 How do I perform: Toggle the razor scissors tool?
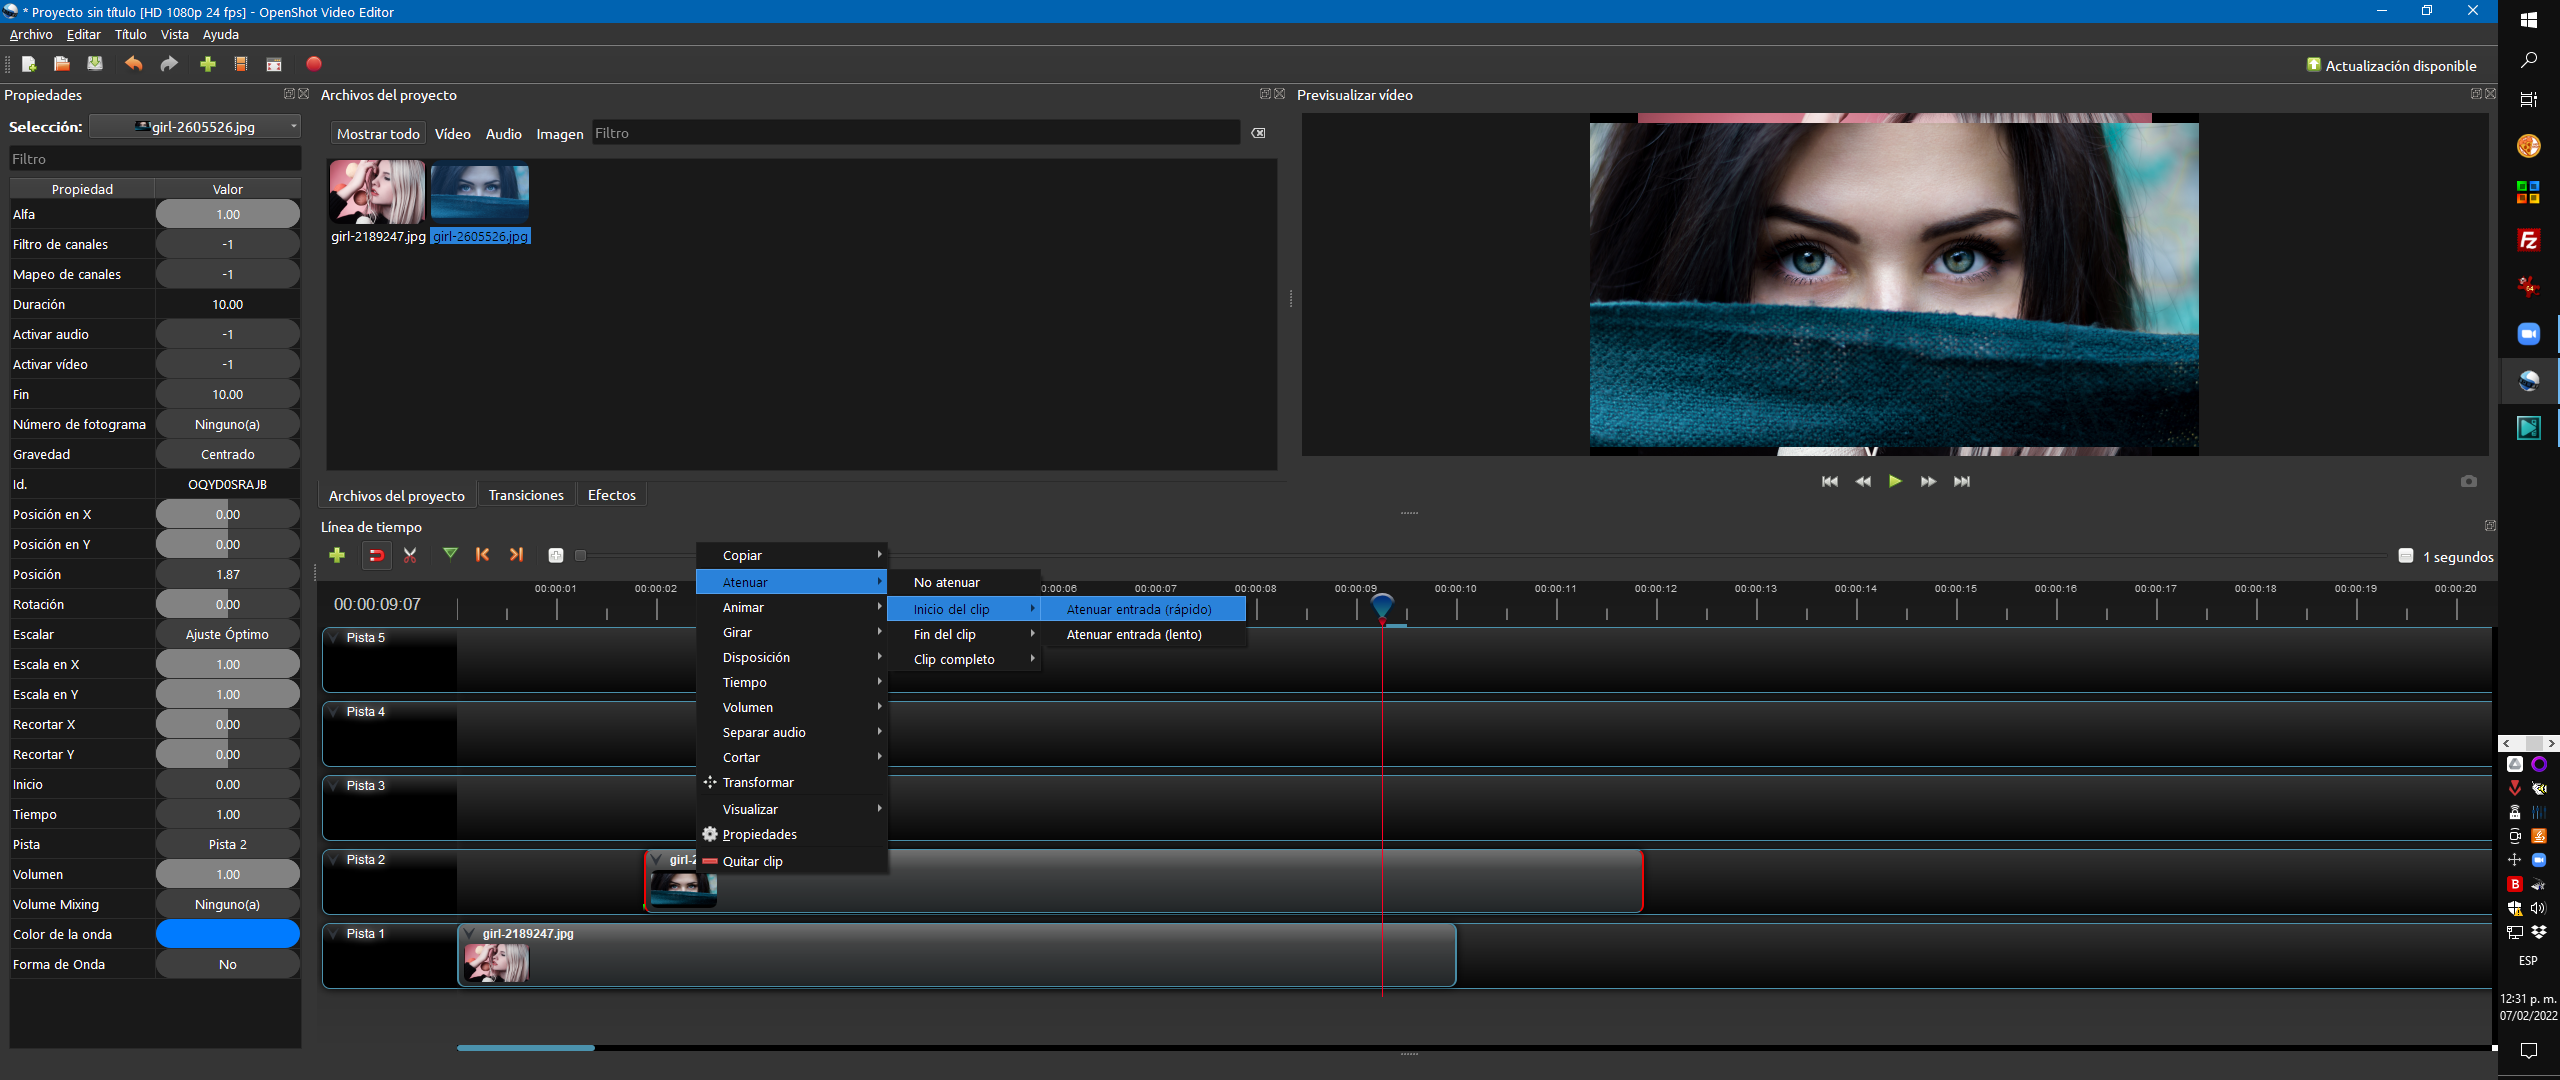410,555
